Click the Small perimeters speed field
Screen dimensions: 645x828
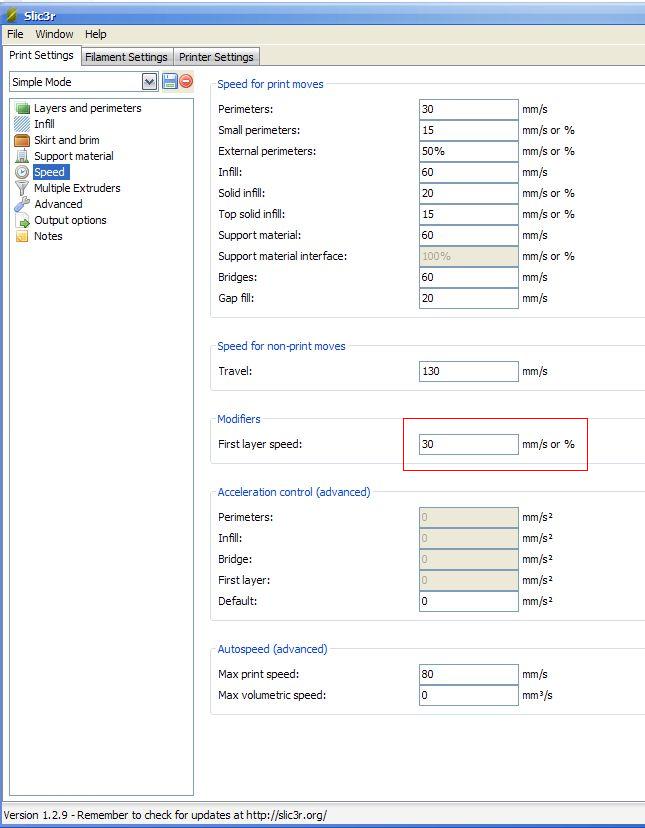pos(469,130)
